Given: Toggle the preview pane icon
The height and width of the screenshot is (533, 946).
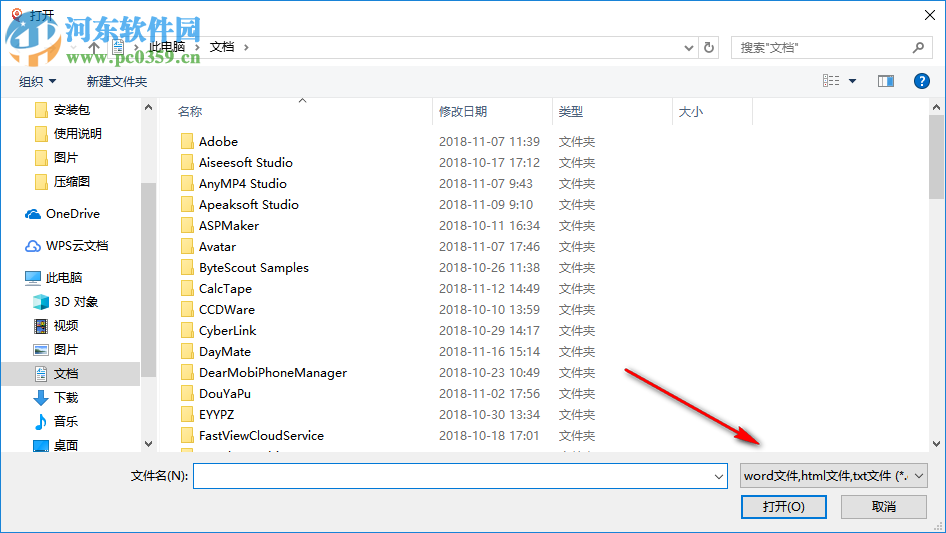Looking at the screenshot, I should point(886,81).
